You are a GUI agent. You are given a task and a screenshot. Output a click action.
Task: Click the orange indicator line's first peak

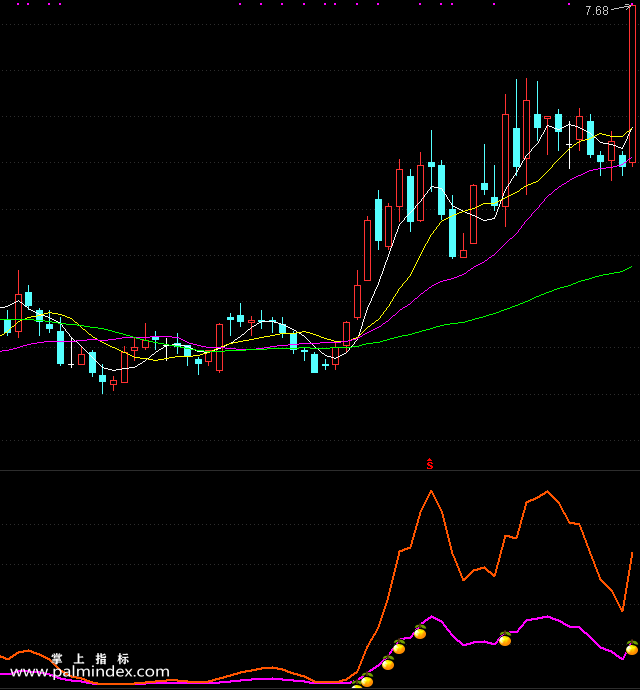coord(431,491)
